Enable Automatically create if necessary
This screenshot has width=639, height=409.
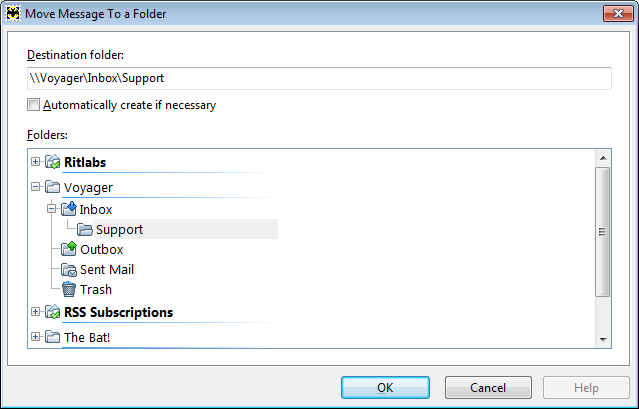pyautogui.click(x=33, y=105)
